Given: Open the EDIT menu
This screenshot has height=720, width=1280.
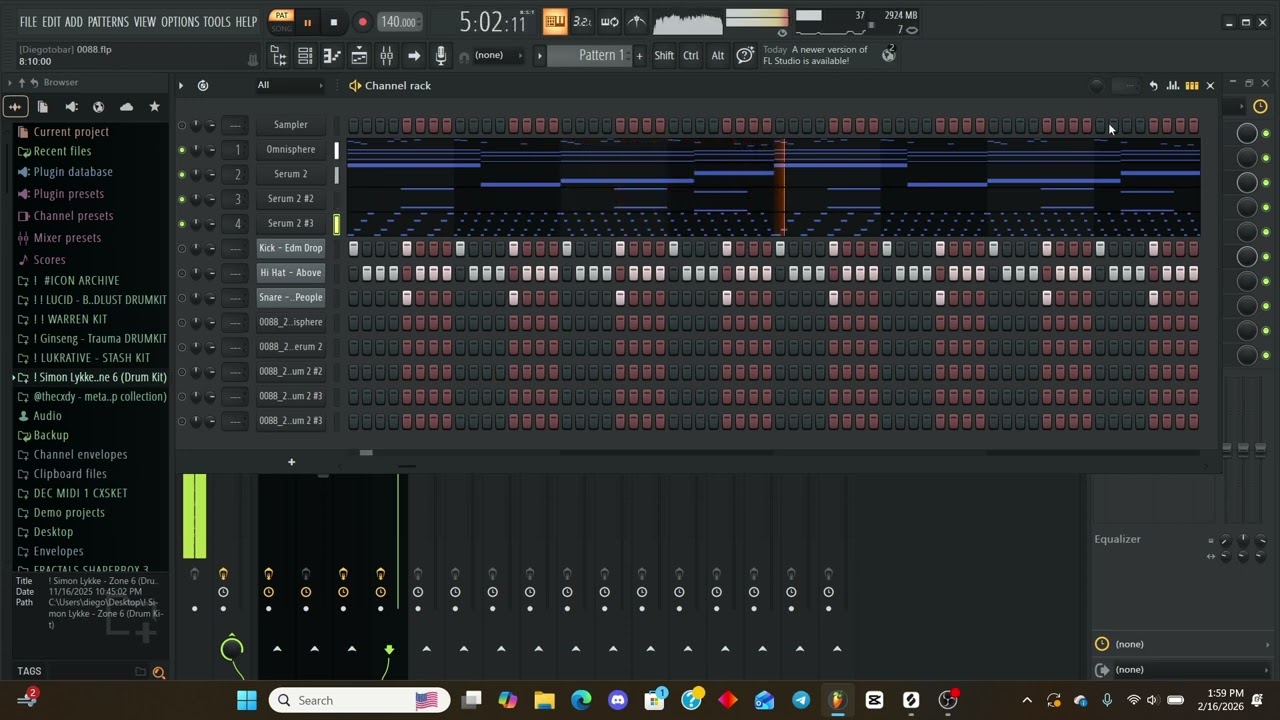Looking at the screenshot, I should pos(51,22).
